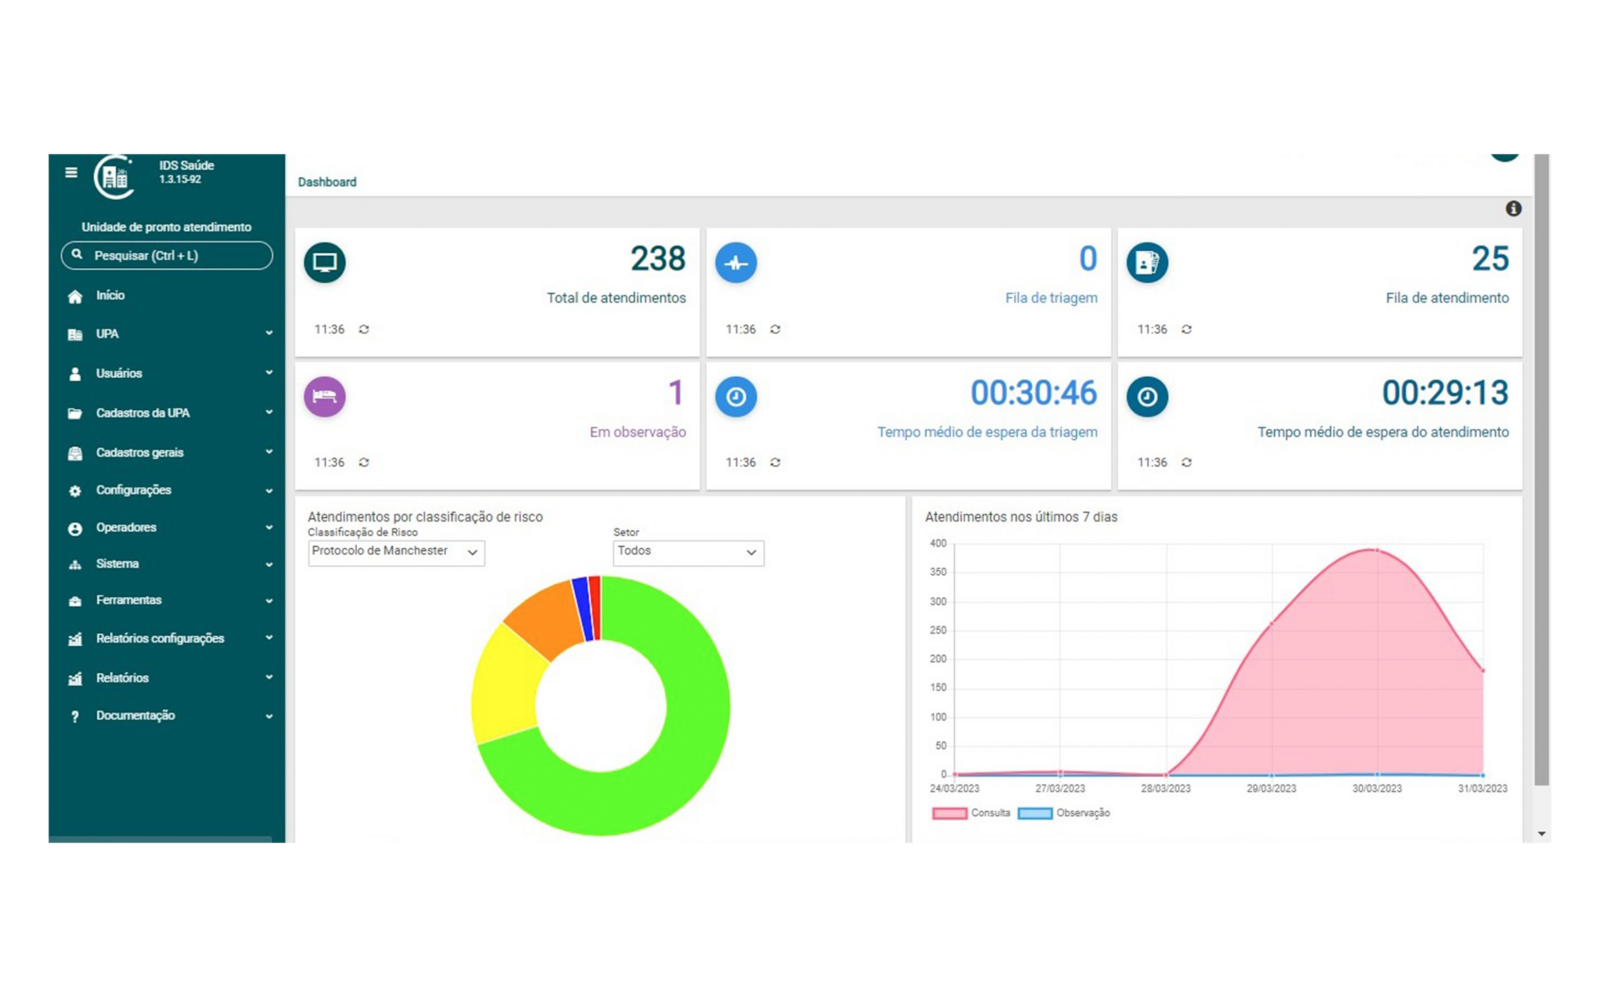
Task: Expand the Relatórios menu
Action: [167, 678]
